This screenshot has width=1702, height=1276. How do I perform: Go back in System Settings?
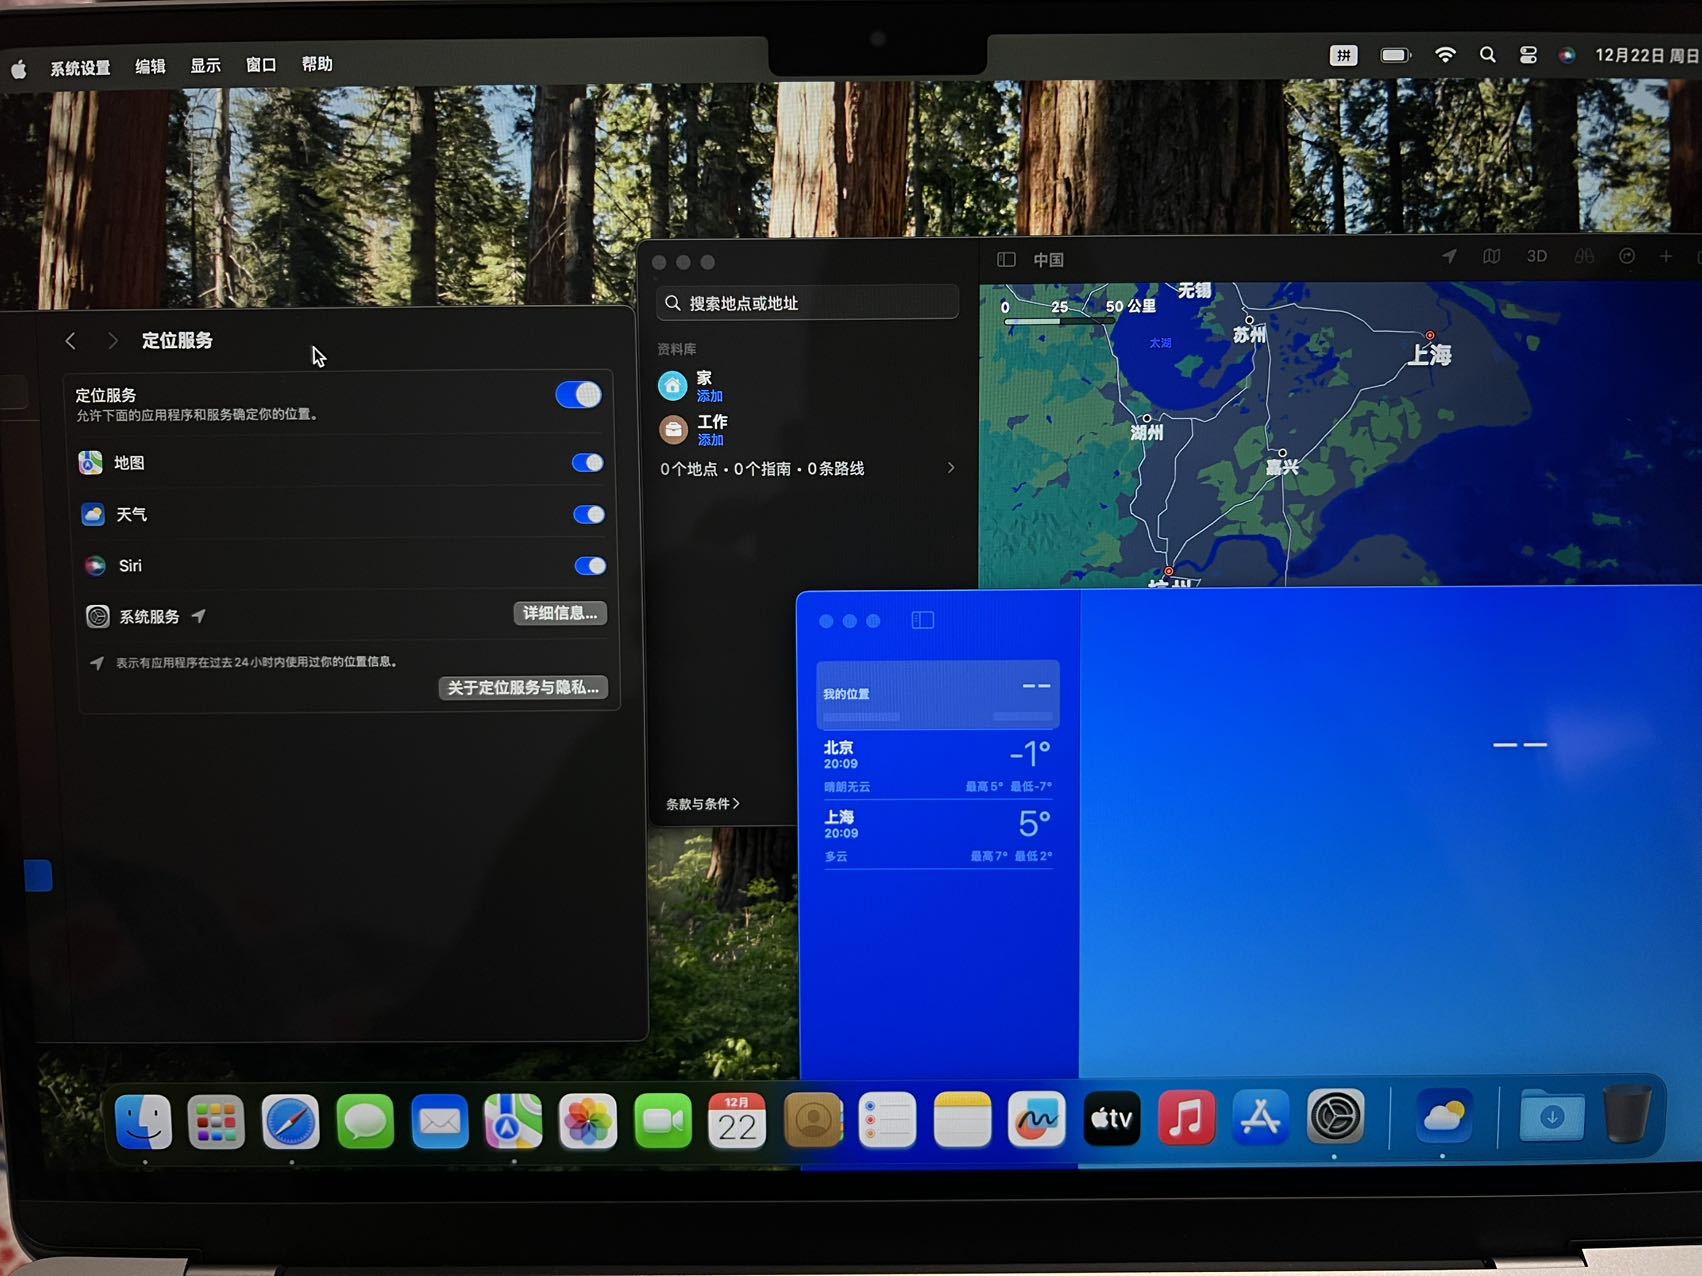[70, 341]
